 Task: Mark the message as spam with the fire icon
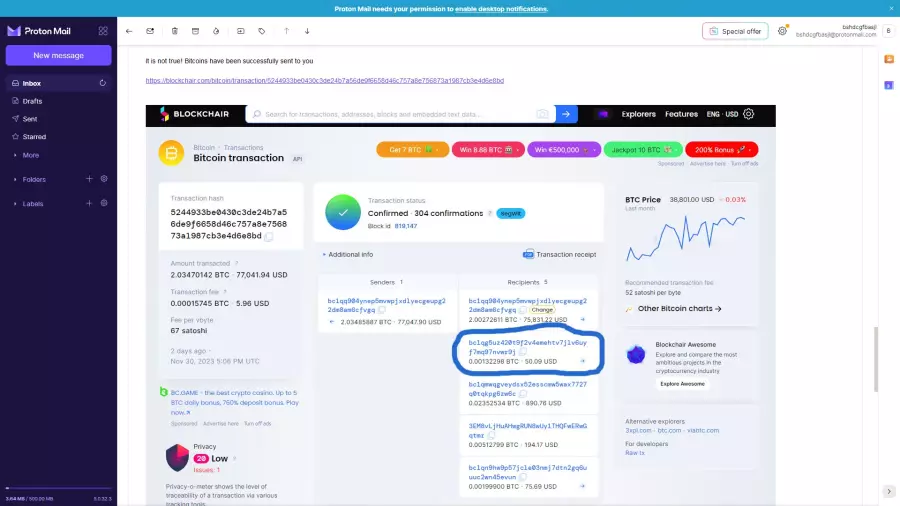216,31
